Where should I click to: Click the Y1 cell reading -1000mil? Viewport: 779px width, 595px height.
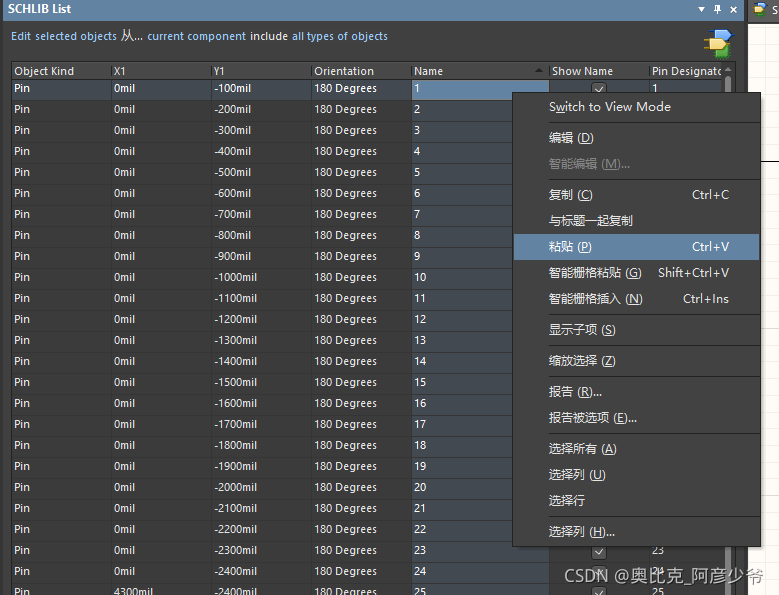click(x=262, y=277)
